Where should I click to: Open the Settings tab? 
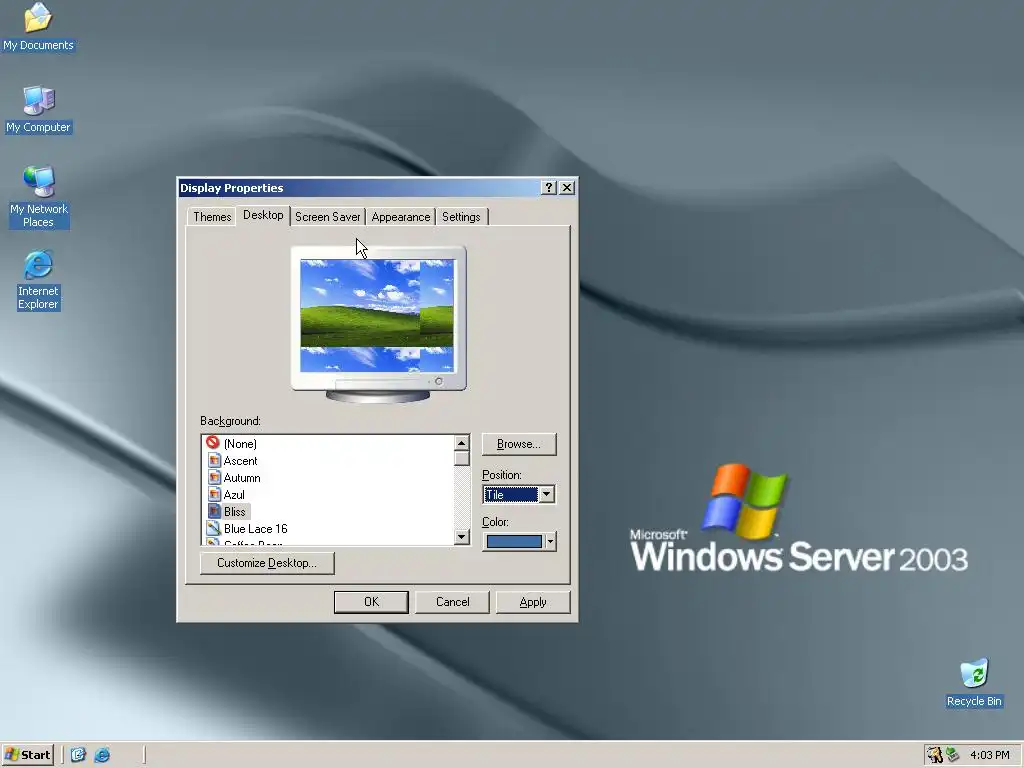[x=461, y=217]
